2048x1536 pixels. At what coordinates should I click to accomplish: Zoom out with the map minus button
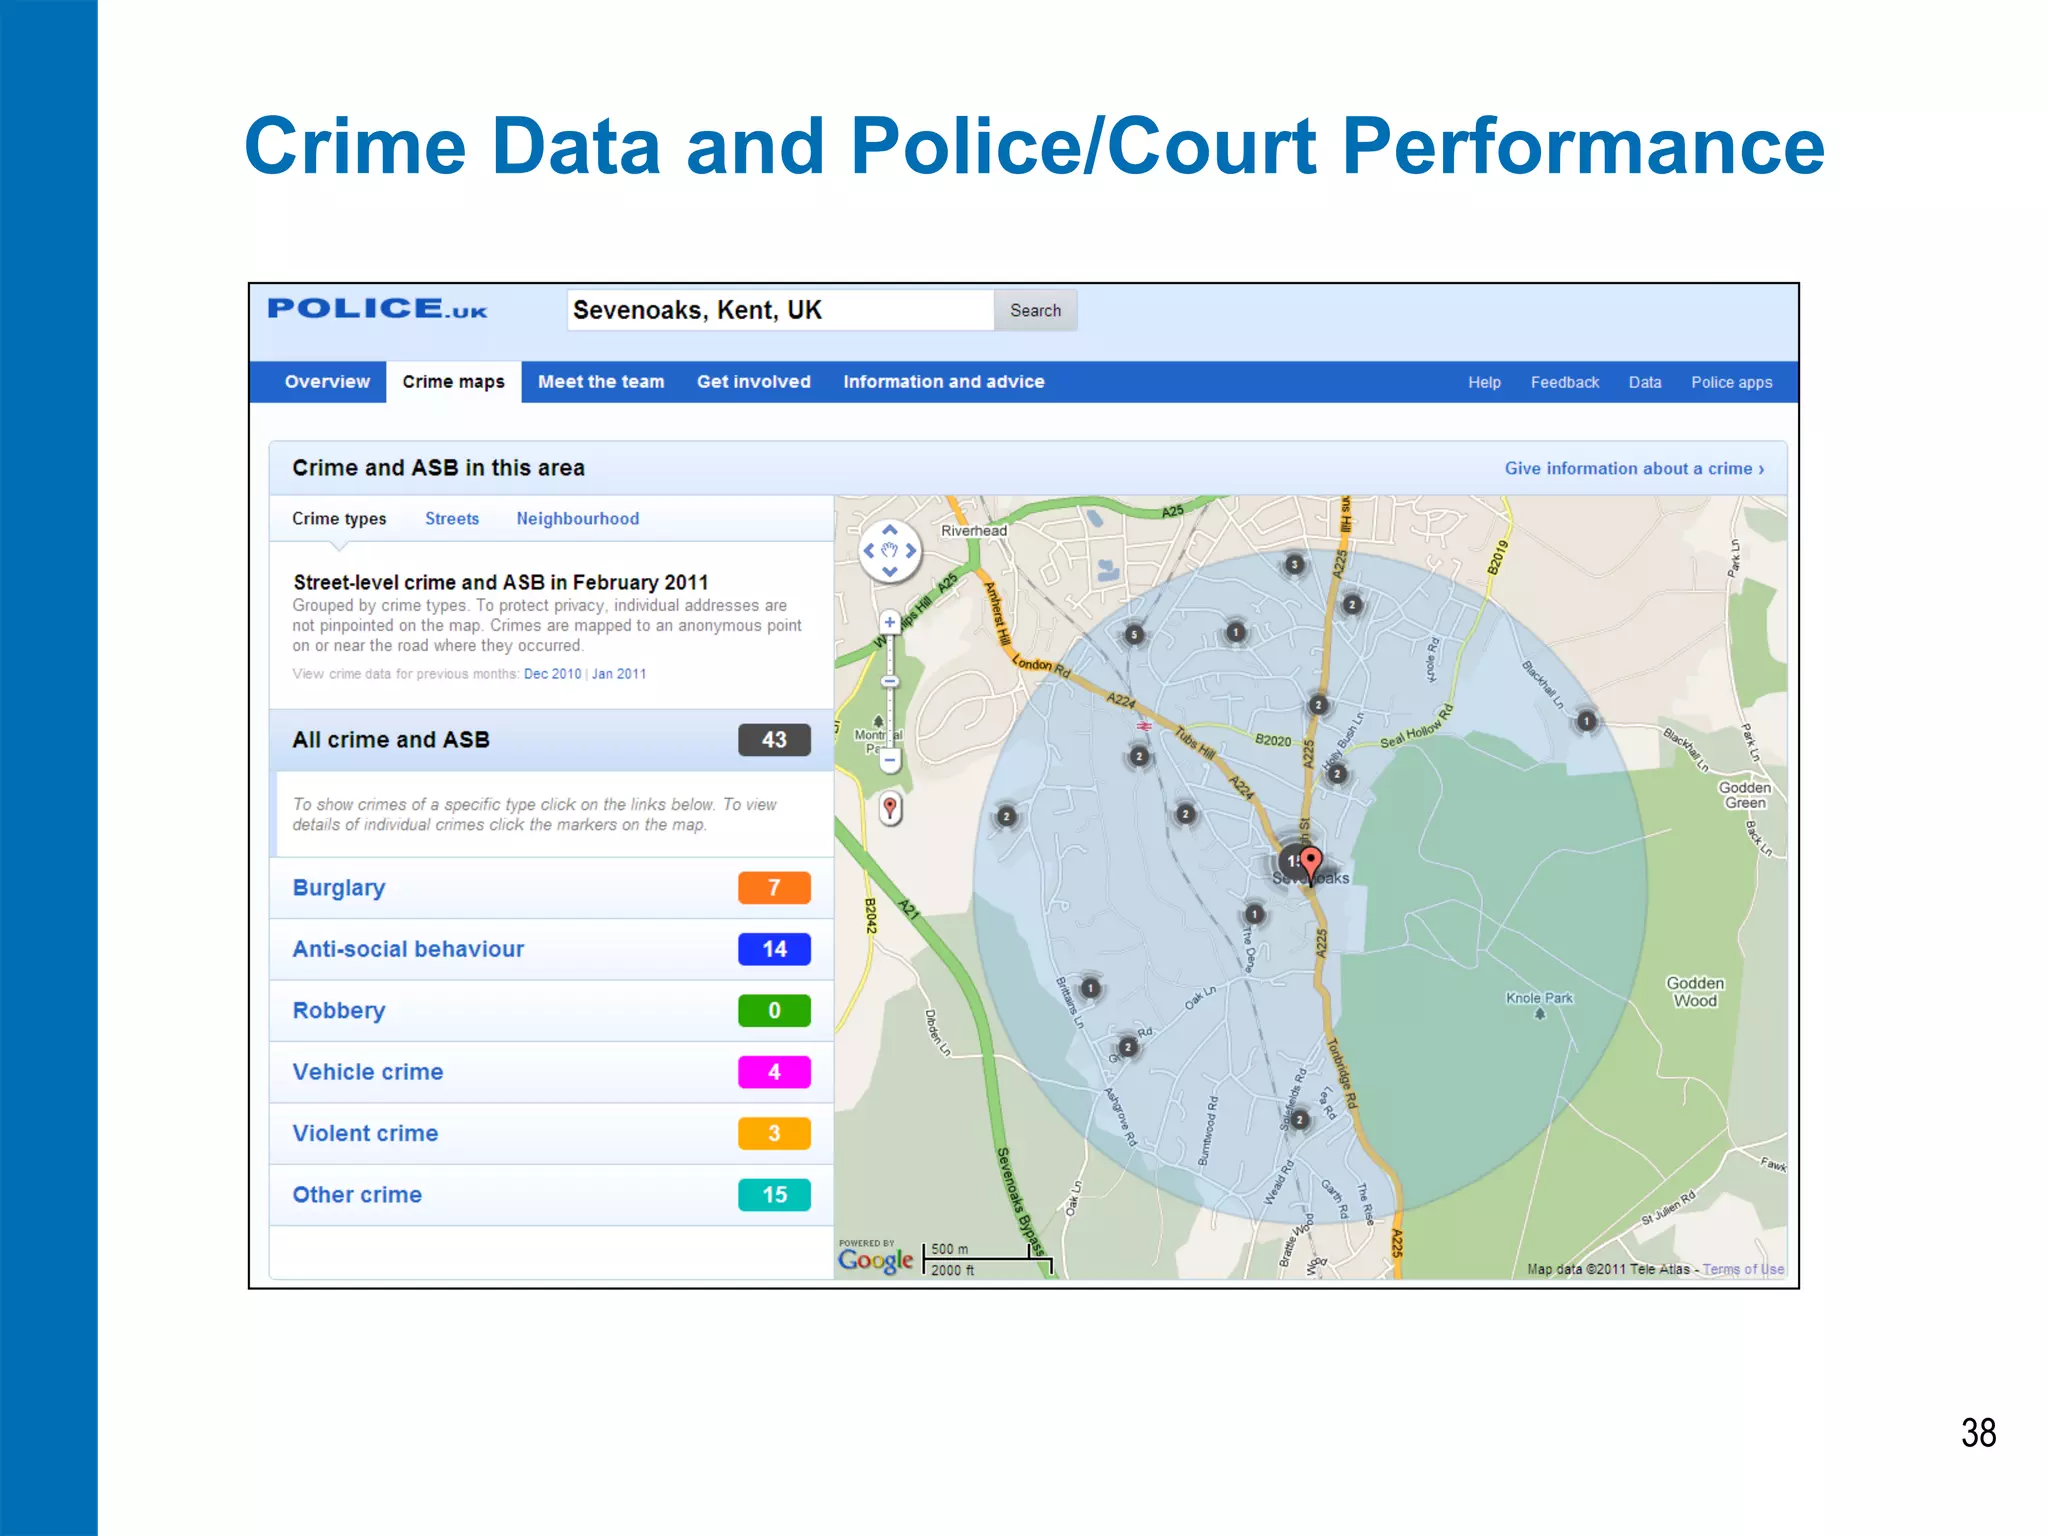pos(889,761)
